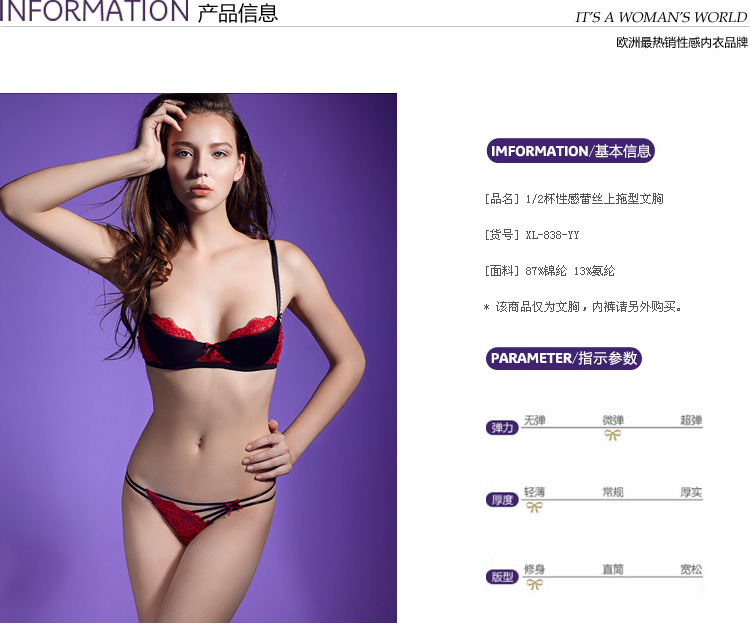Select the 直筒 fit label
Viewport: 750px width, 640px height.
[613, 569]
